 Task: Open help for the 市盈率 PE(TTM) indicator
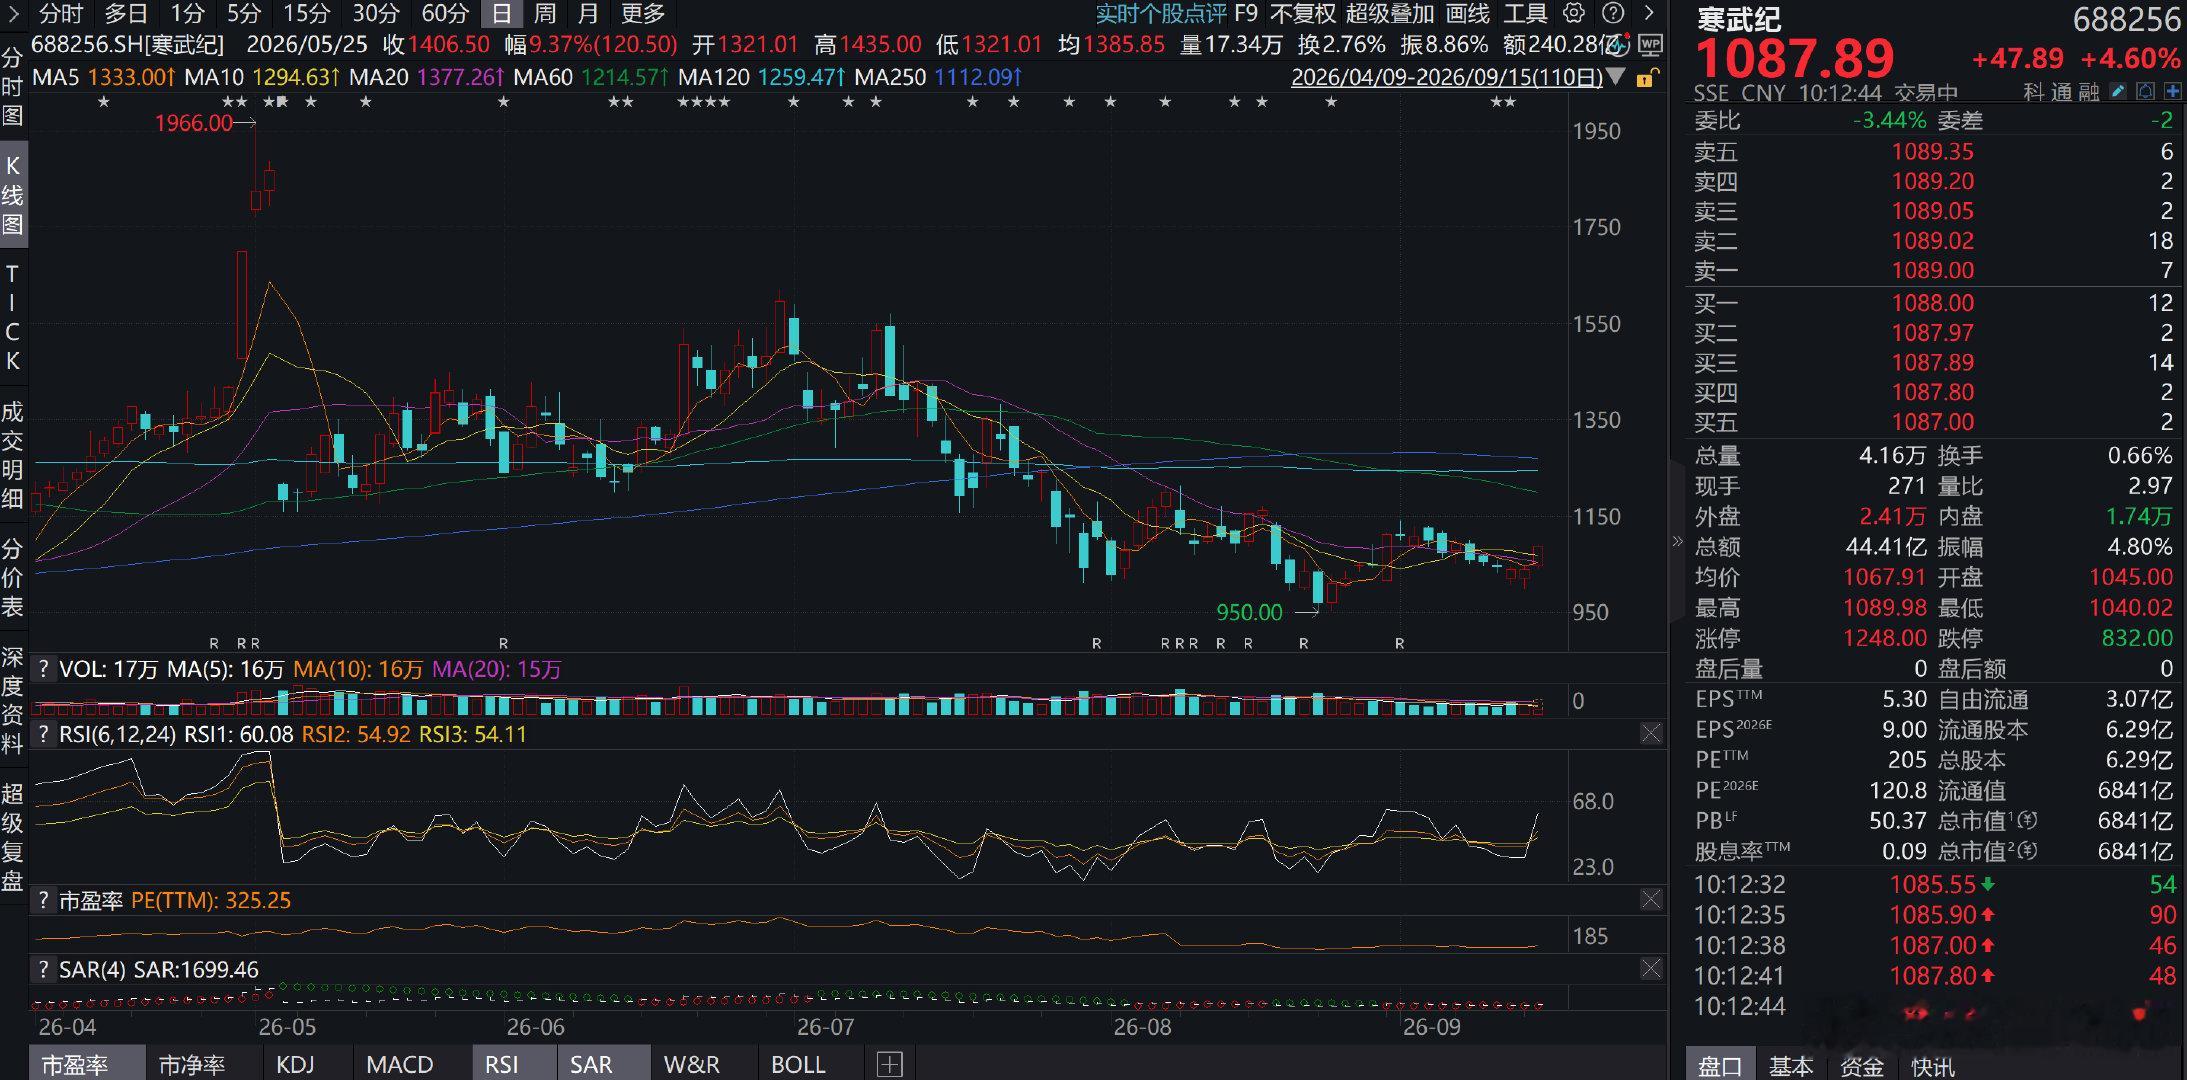click(43, 901)
